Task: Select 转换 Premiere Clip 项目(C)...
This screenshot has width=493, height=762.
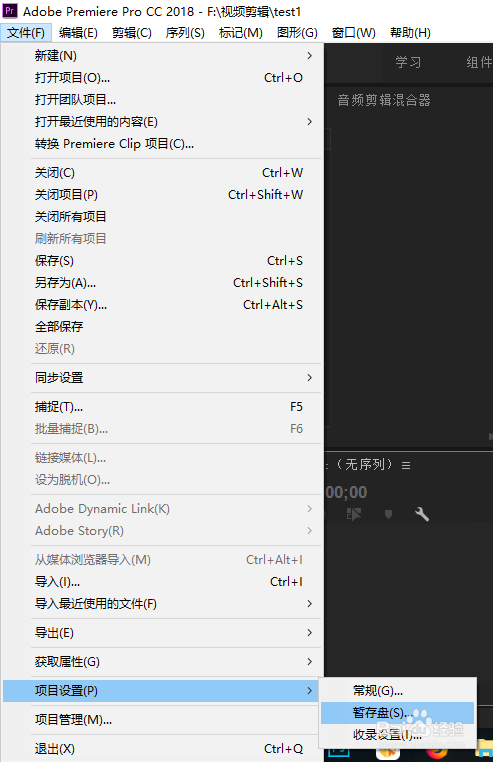Action: pyautogui.click(x=163, y=144)
